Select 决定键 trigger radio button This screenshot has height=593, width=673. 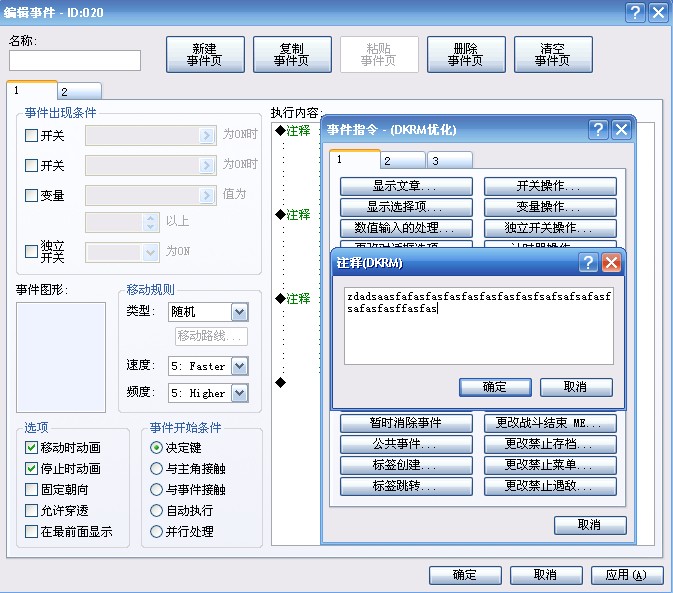click(156, 448)
